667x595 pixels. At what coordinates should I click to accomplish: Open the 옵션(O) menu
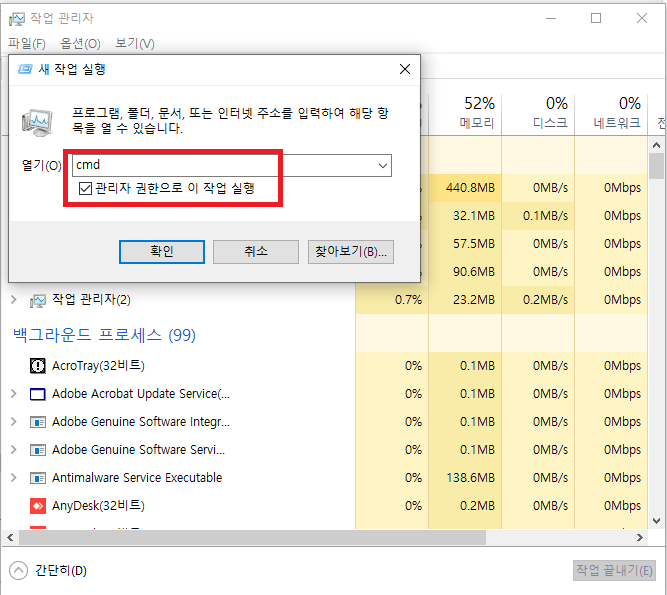[x=80, y=43]
